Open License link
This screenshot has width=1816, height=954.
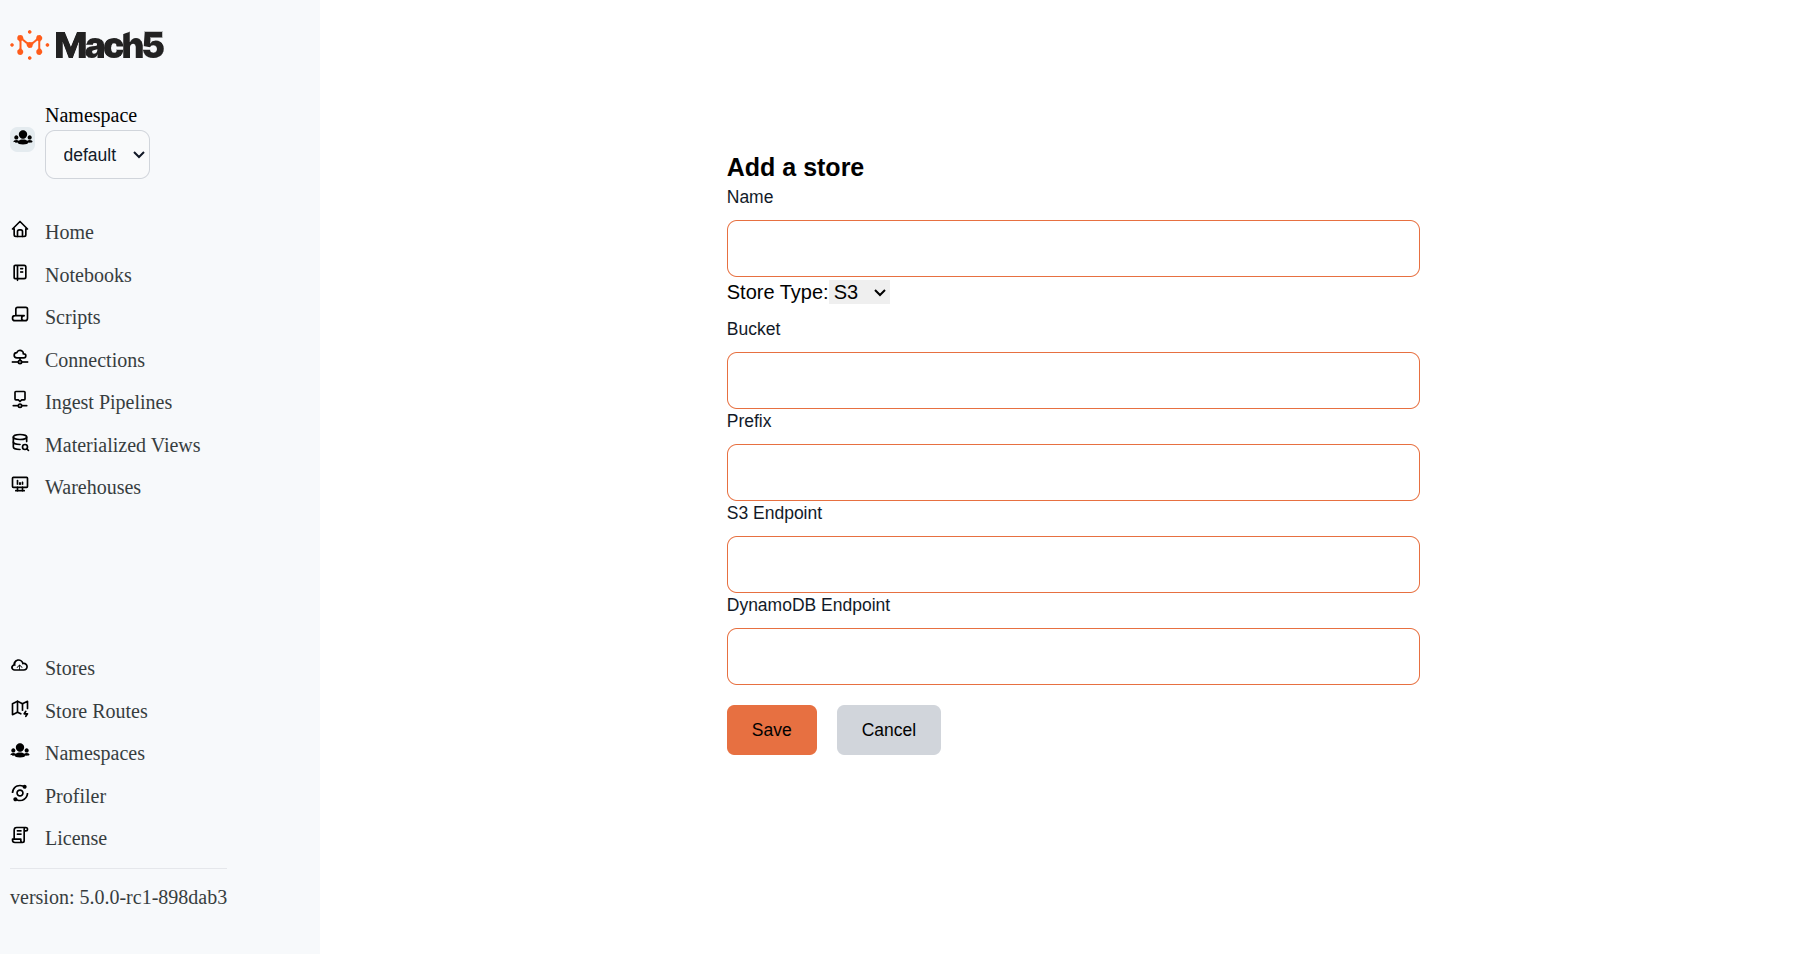(76, 838)
